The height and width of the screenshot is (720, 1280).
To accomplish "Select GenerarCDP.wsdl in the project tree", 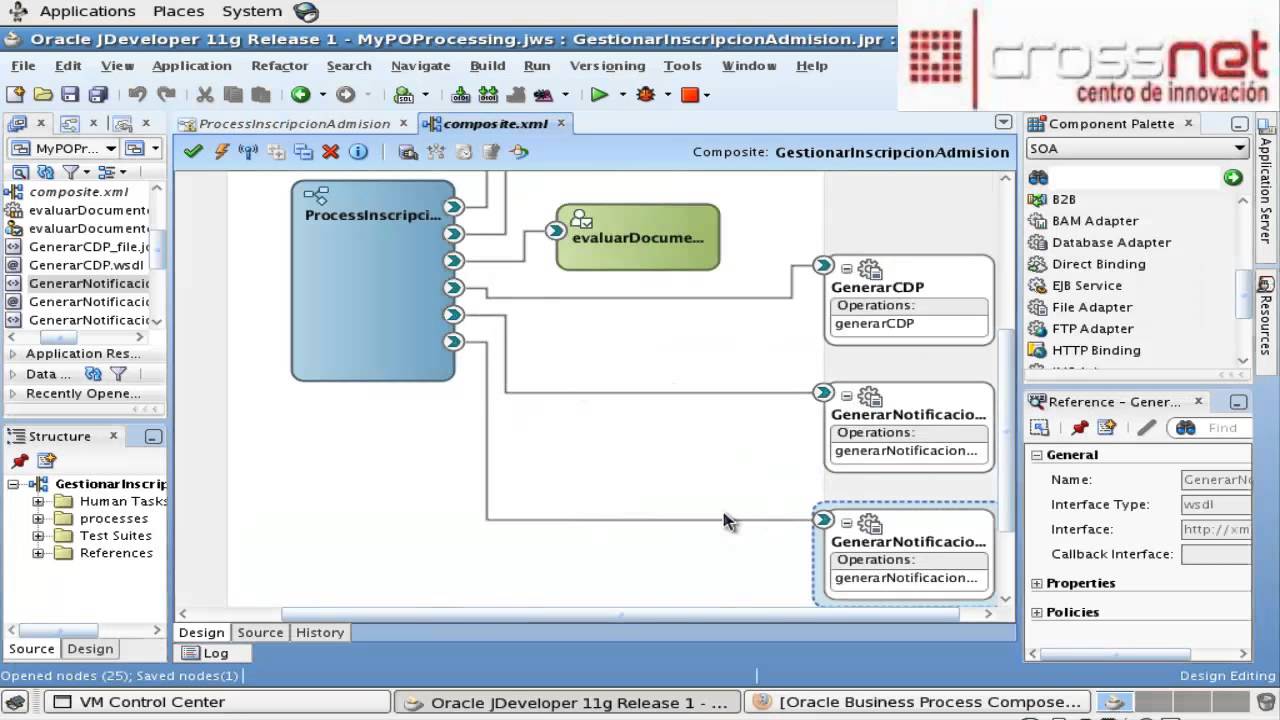I will [x=86, y=265].
